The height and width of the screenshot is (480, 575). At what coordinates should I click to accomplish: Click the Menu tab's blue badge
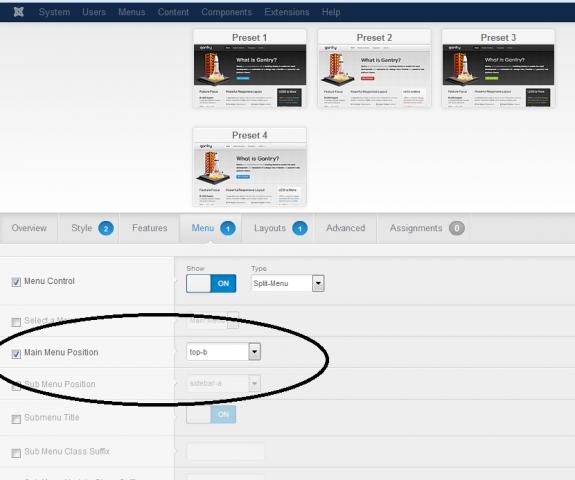coord(228,228)
